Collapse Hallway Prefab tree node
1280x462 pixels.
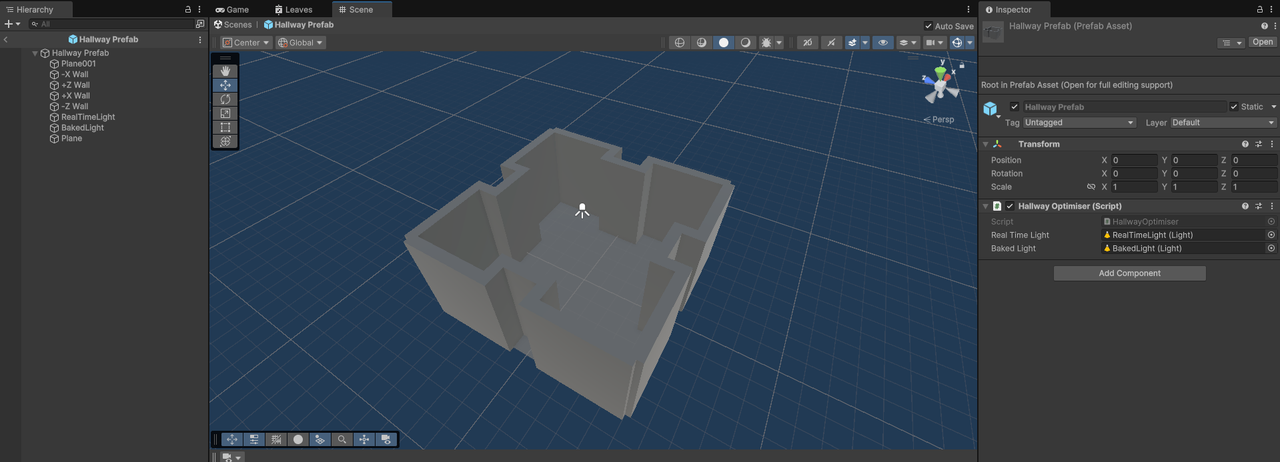[x=35, y=53]
